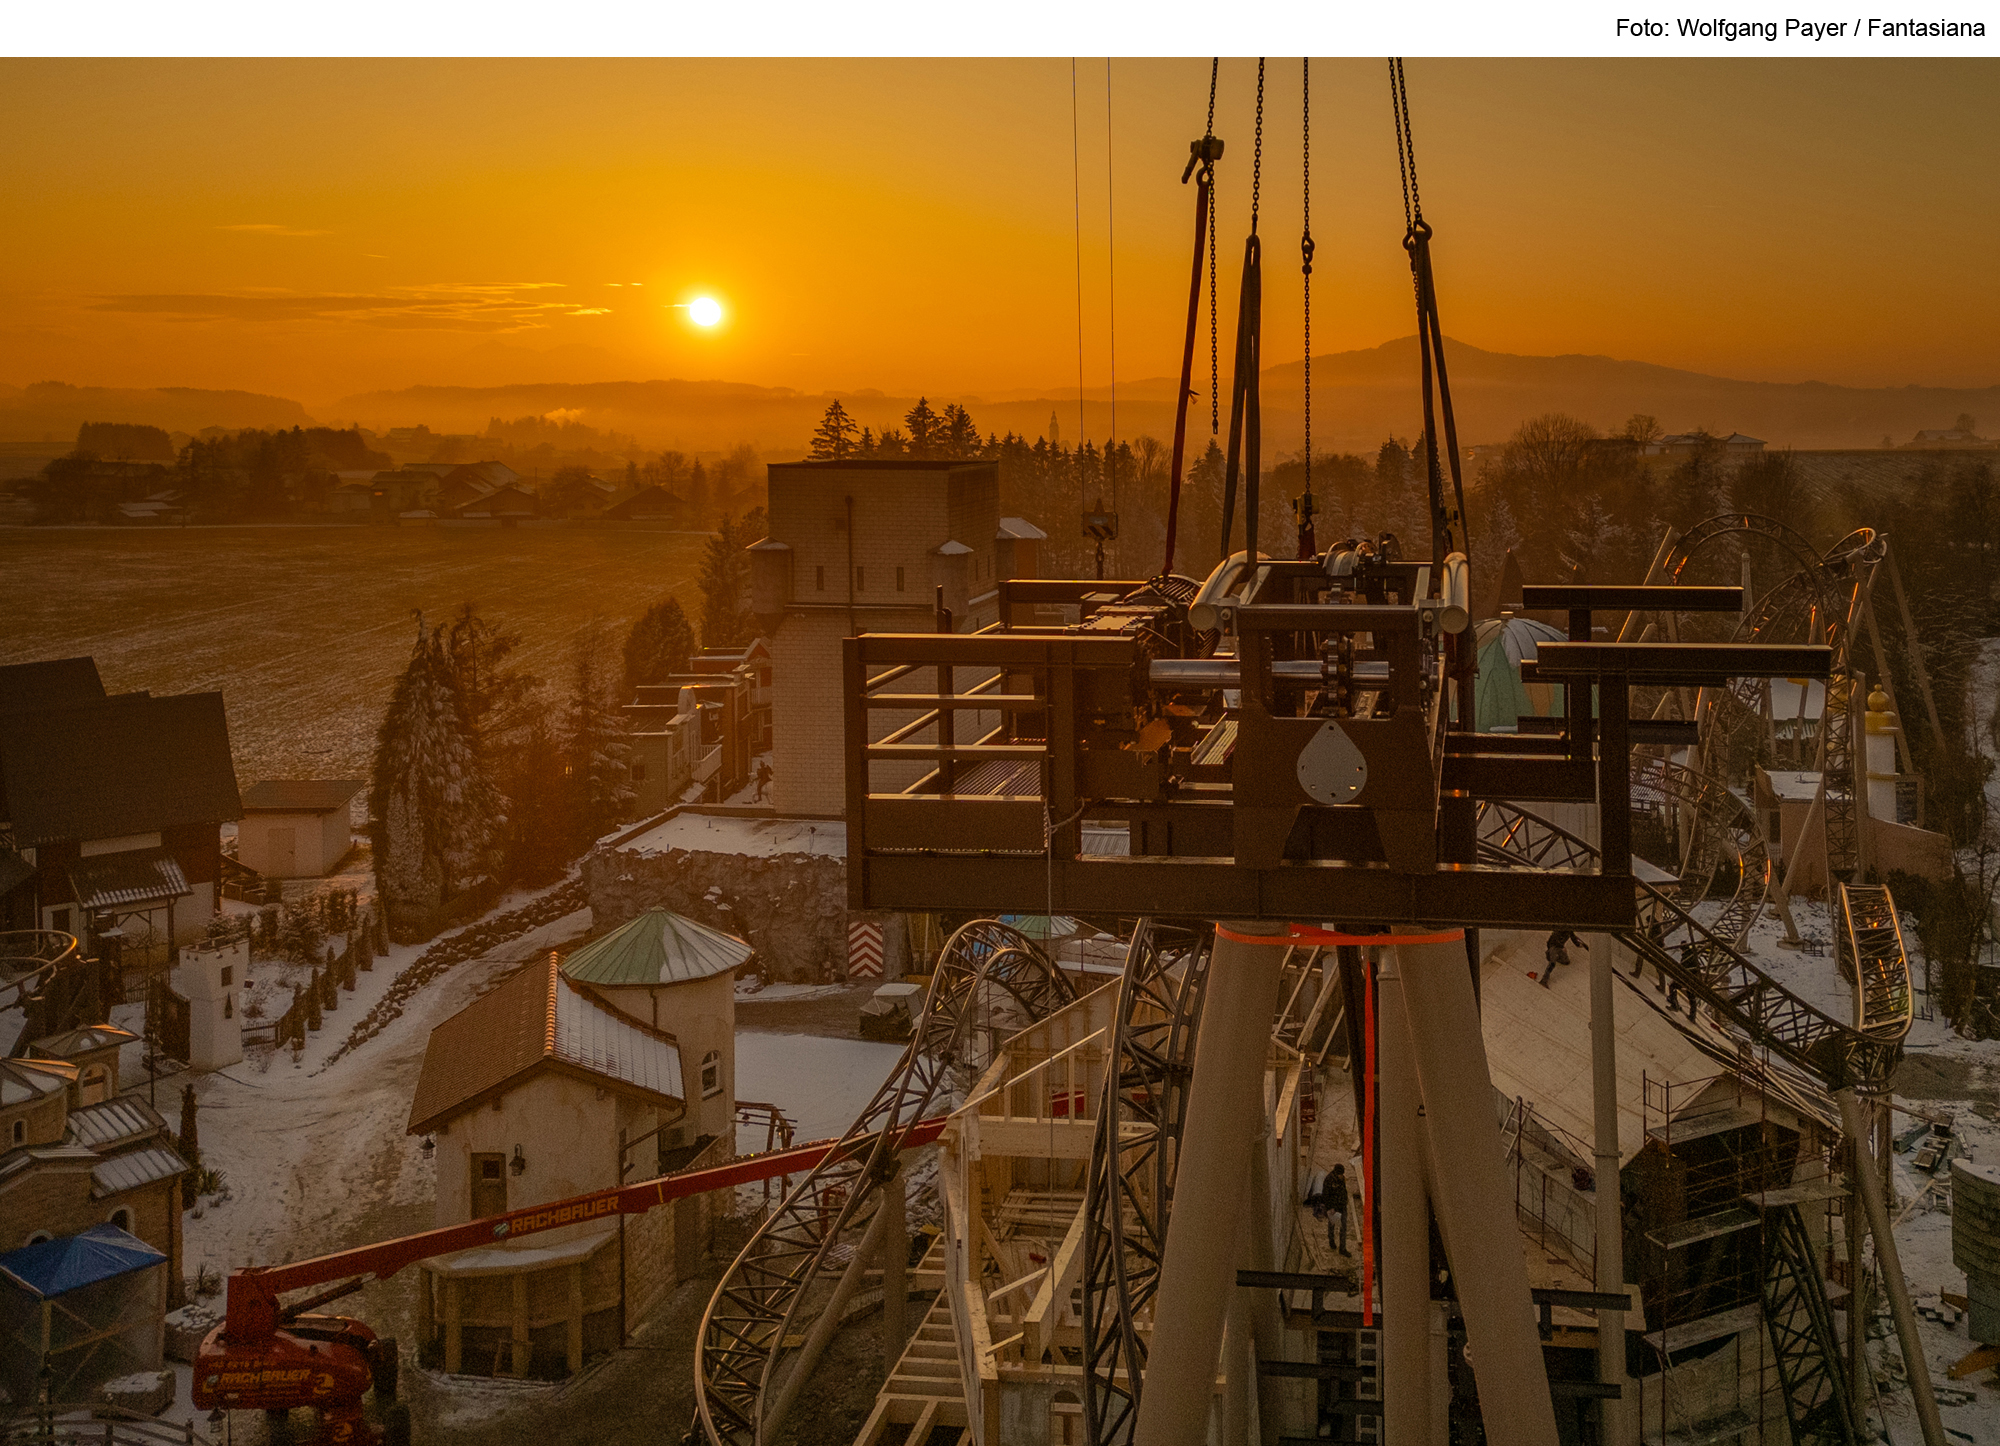Click the white teardrop plate on the suspended platform

coord(1331,763)
